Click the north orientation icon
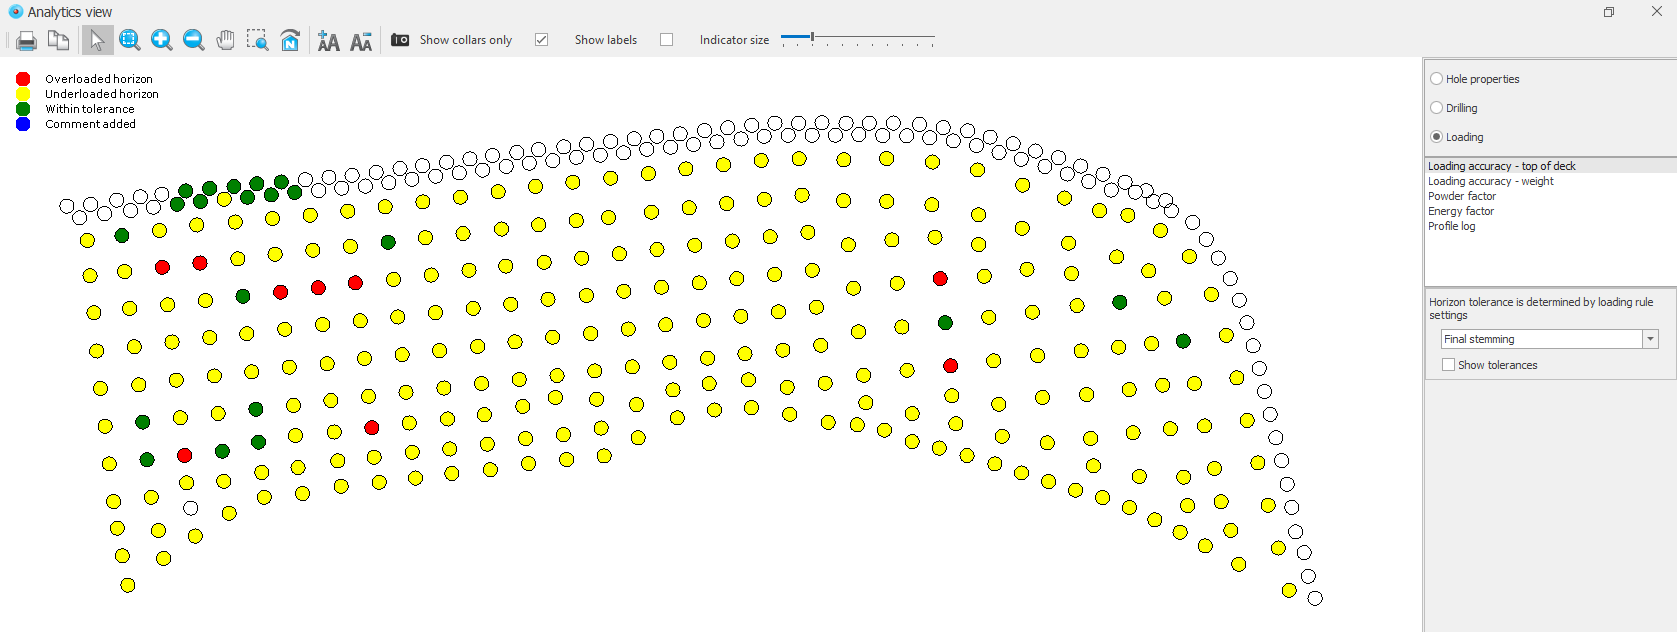 tap(290, 40)
